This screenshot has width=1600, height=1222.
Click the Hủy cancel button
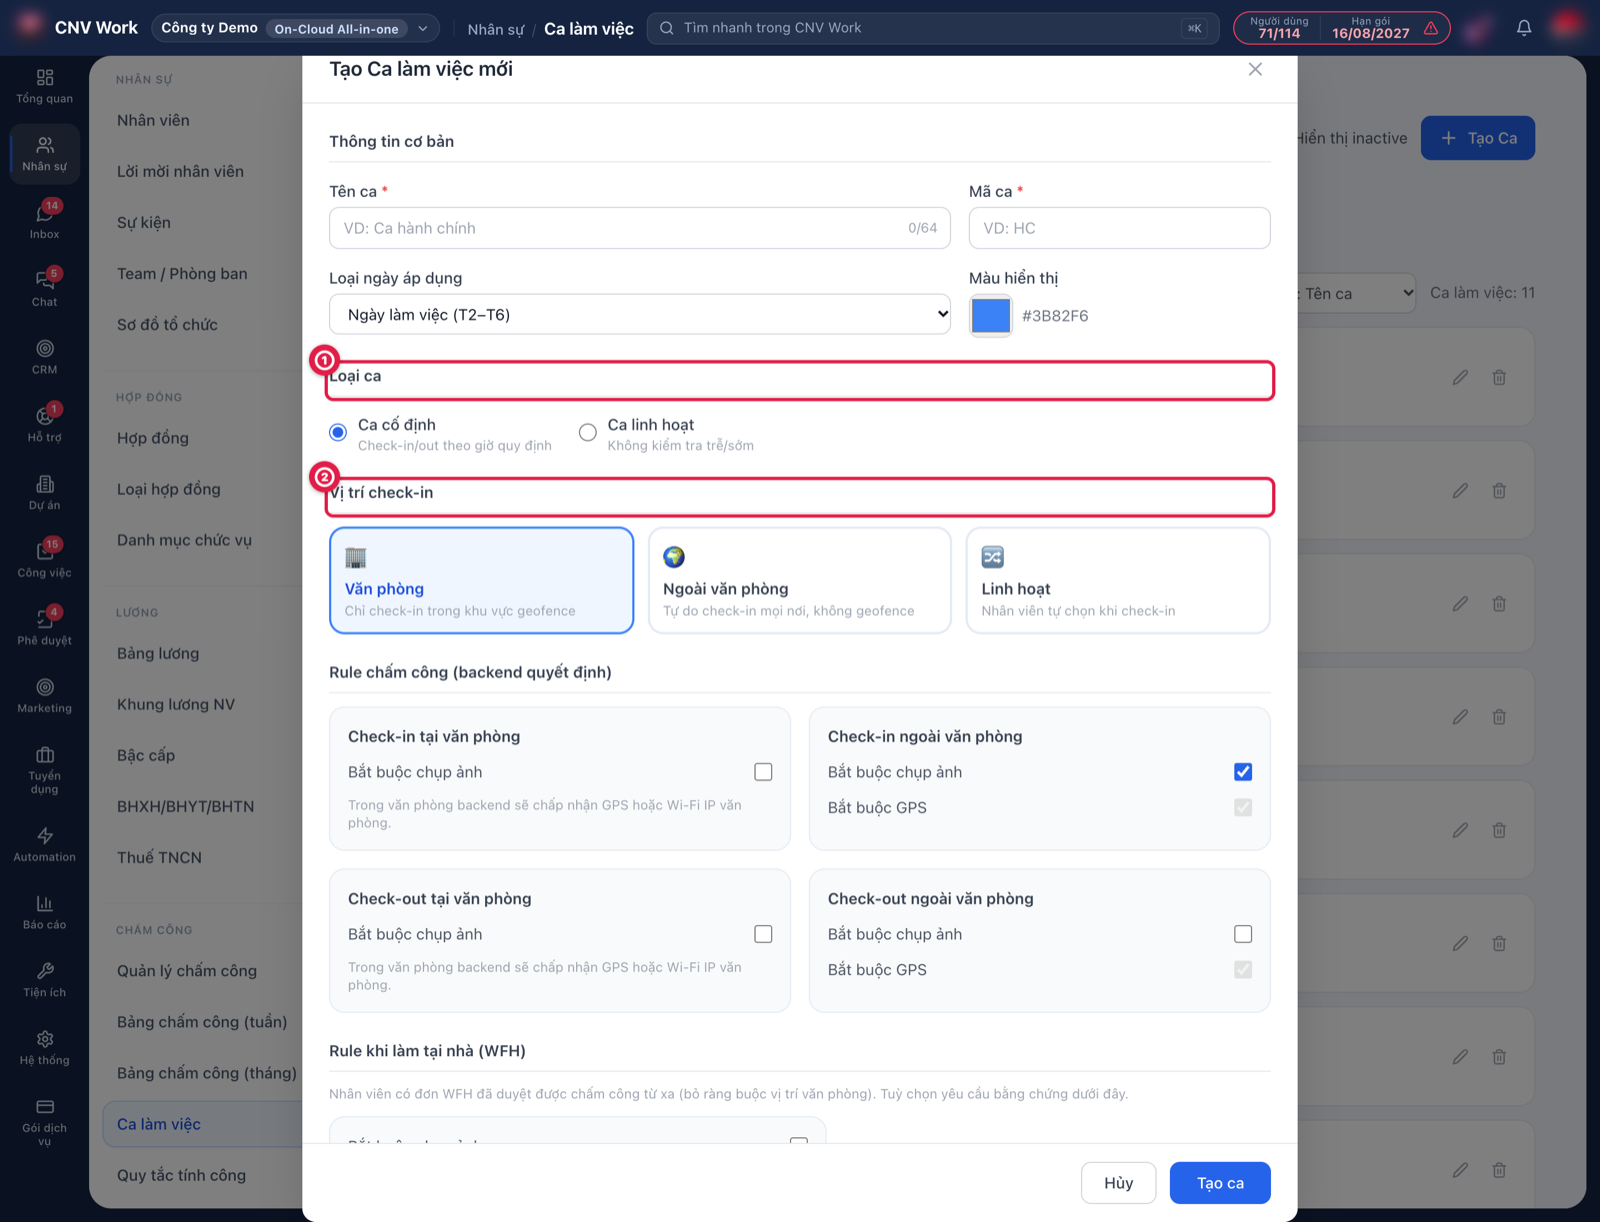pyautogui.click(x=1118, y=1183)
